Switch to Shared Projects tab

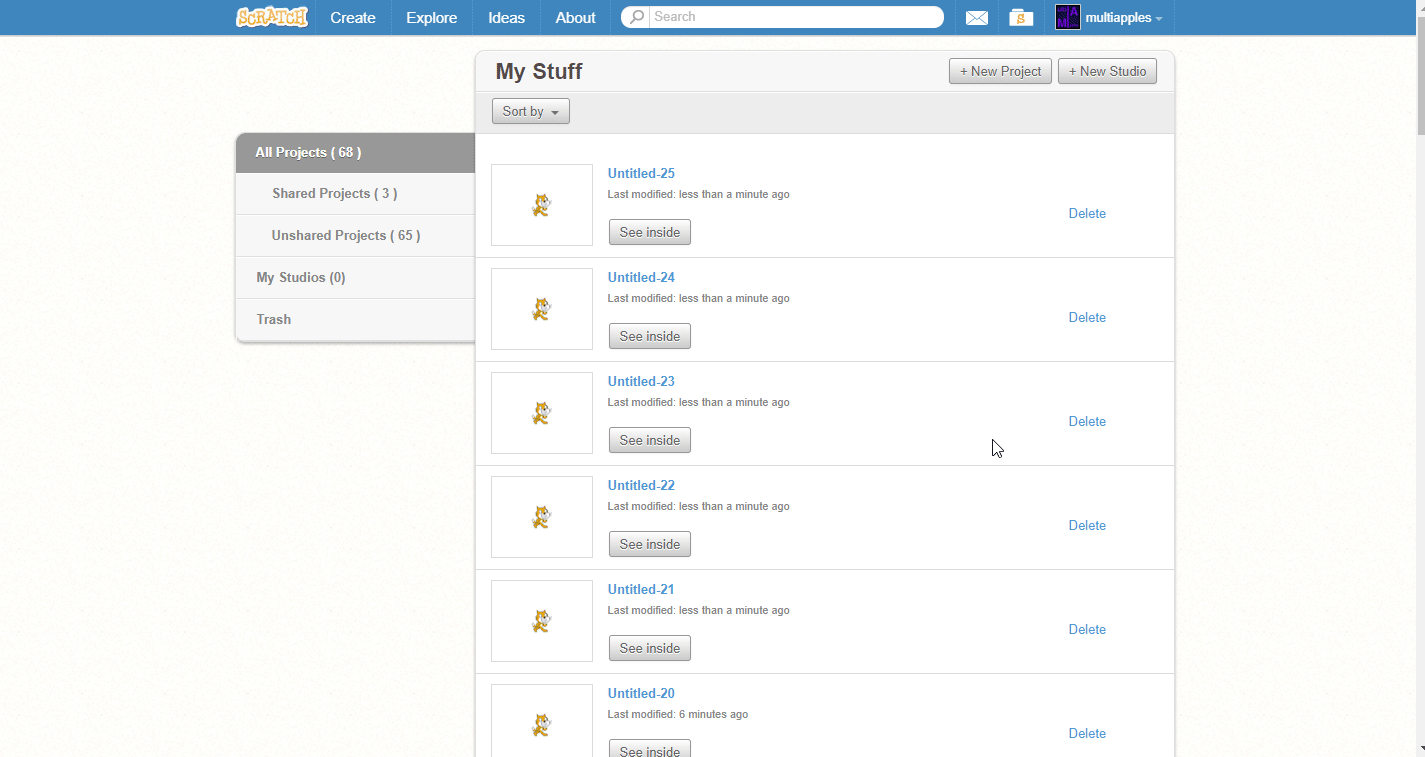pos(334,193)
